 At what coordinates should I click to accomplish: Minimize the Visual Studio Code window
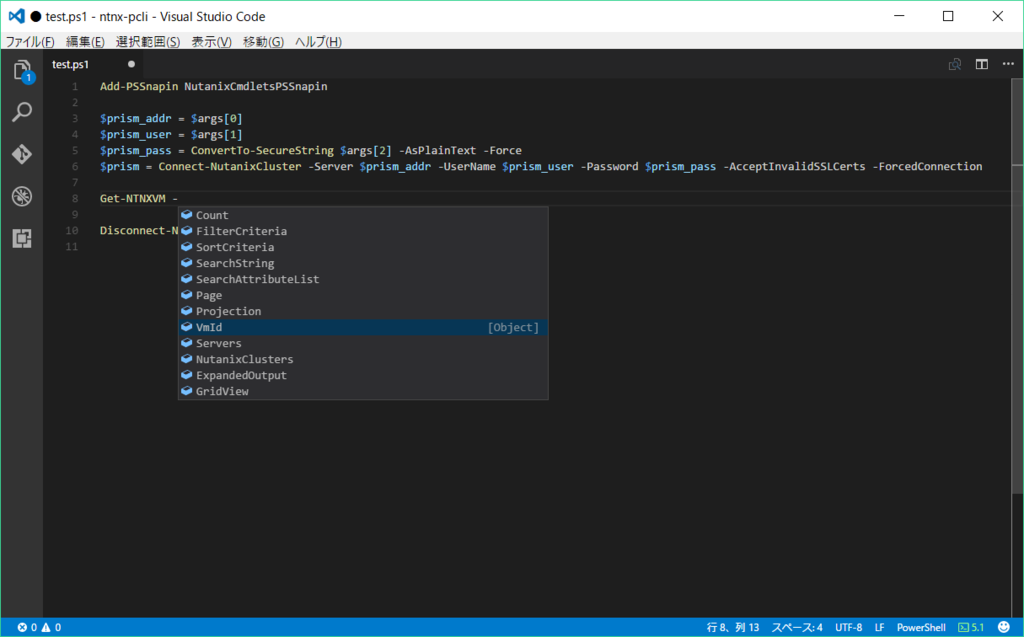899,16
